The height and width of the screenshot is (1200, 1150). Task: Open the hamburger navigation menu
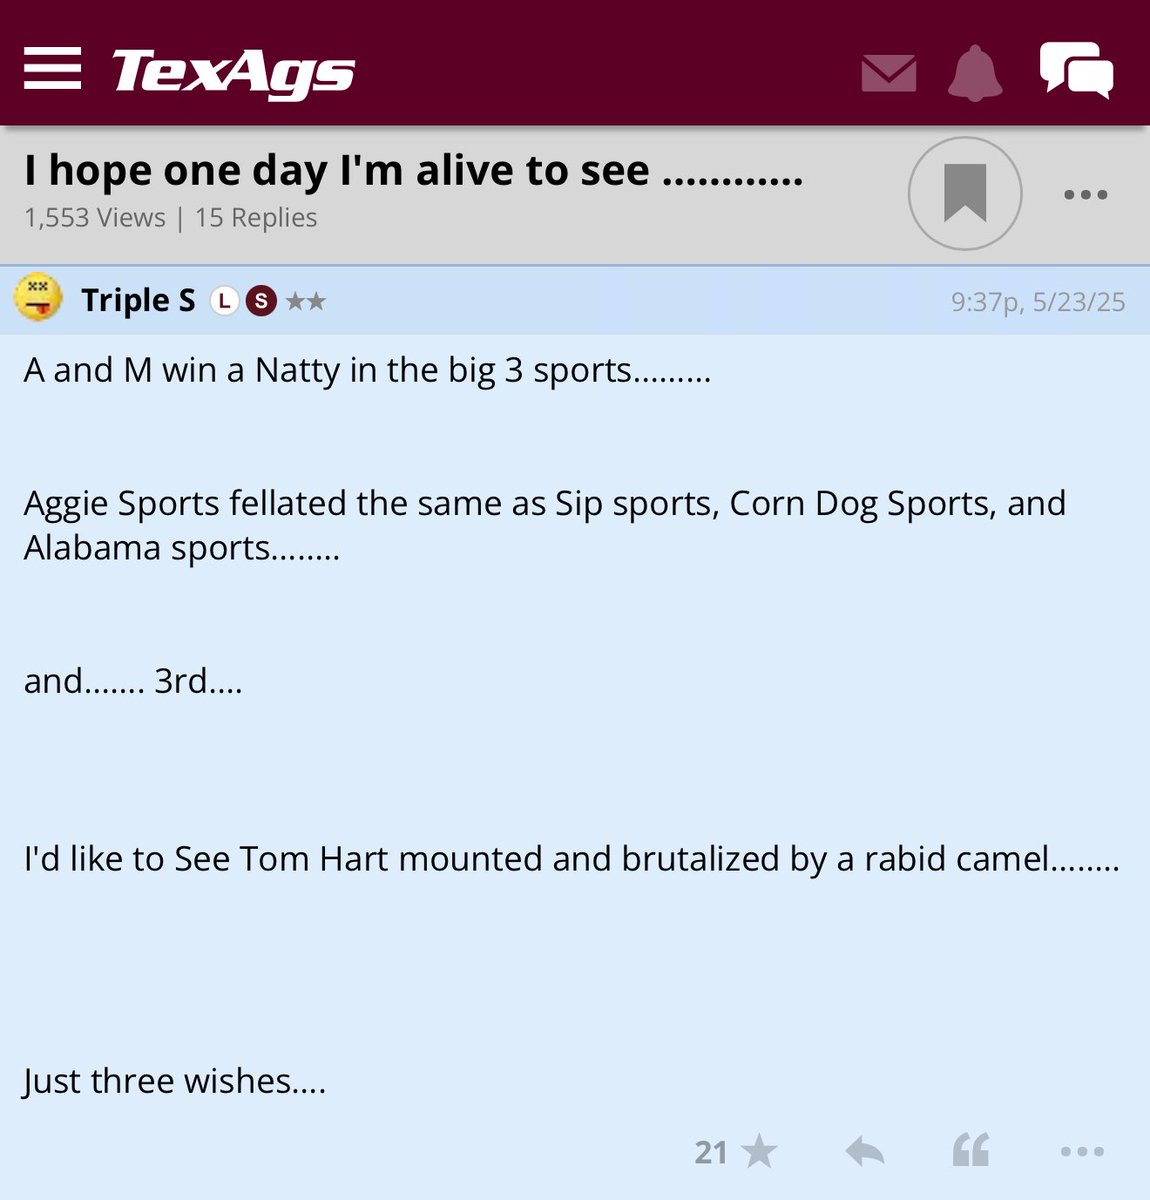[x=52, y=70]
